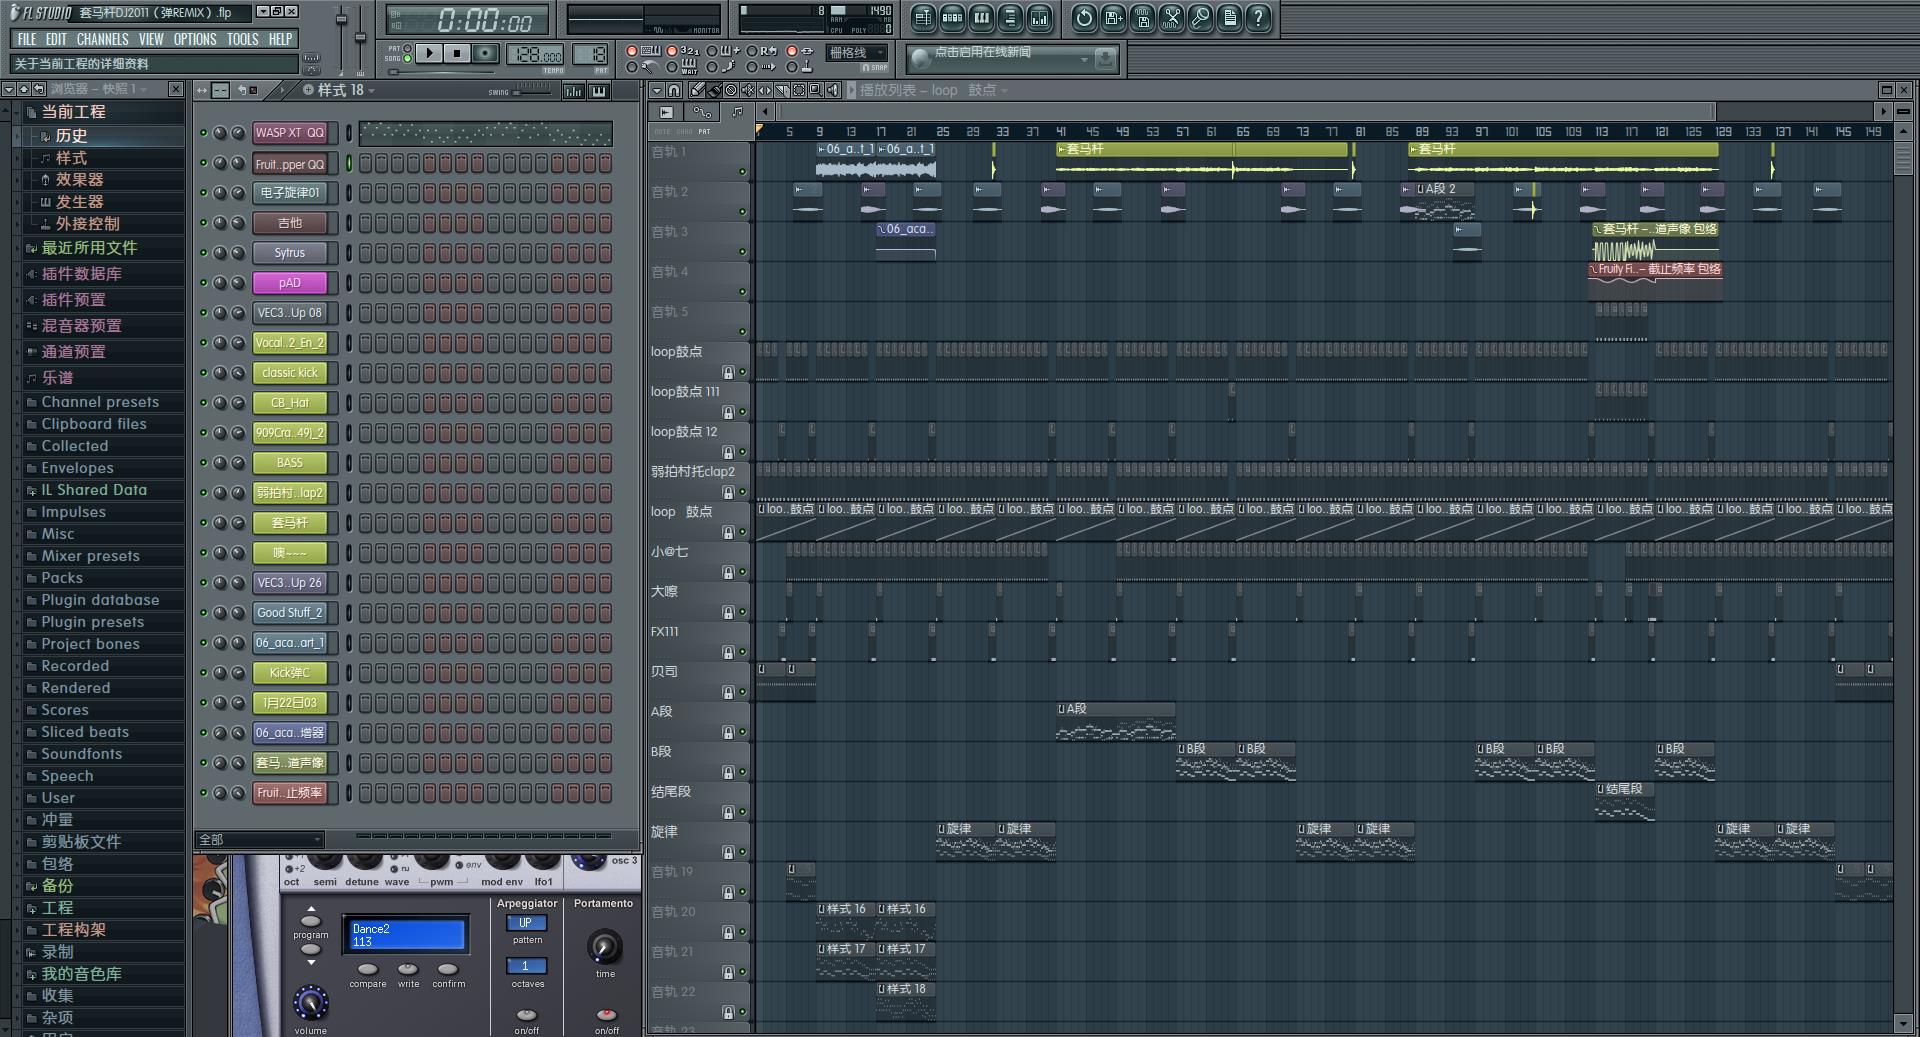
Task: Select the playlist Playback speaker tool
Action: pos(833,90)
